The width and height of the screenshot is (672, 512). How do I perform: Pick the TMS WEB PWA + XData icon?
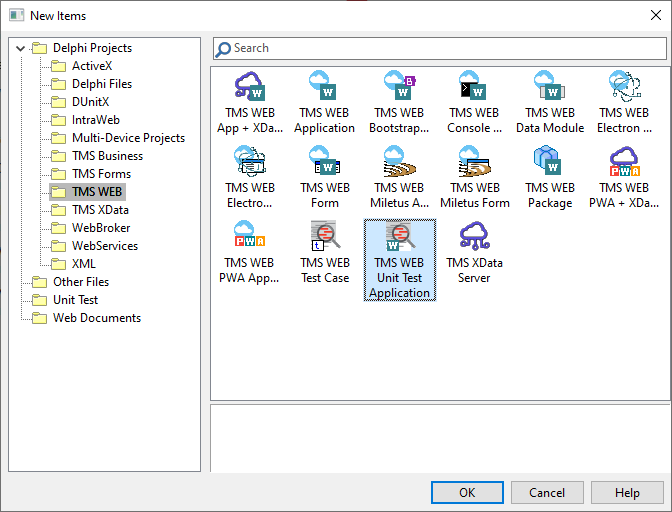click(x=624, y=161)
